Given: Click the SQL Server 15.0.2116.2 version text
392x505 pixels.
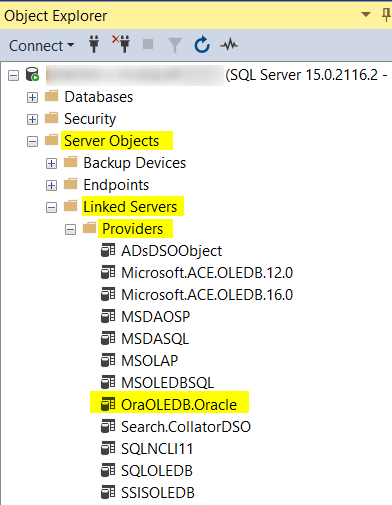Looking at the screenshot, I should point(307,75).
